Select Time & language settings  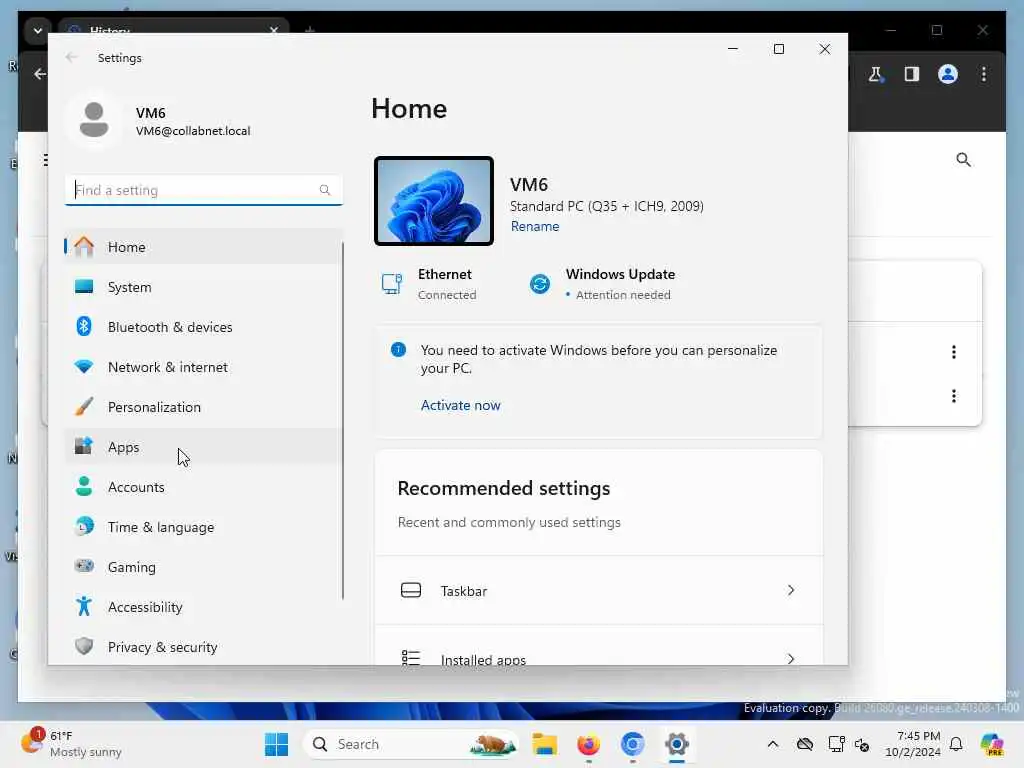[x=203, y=526]
